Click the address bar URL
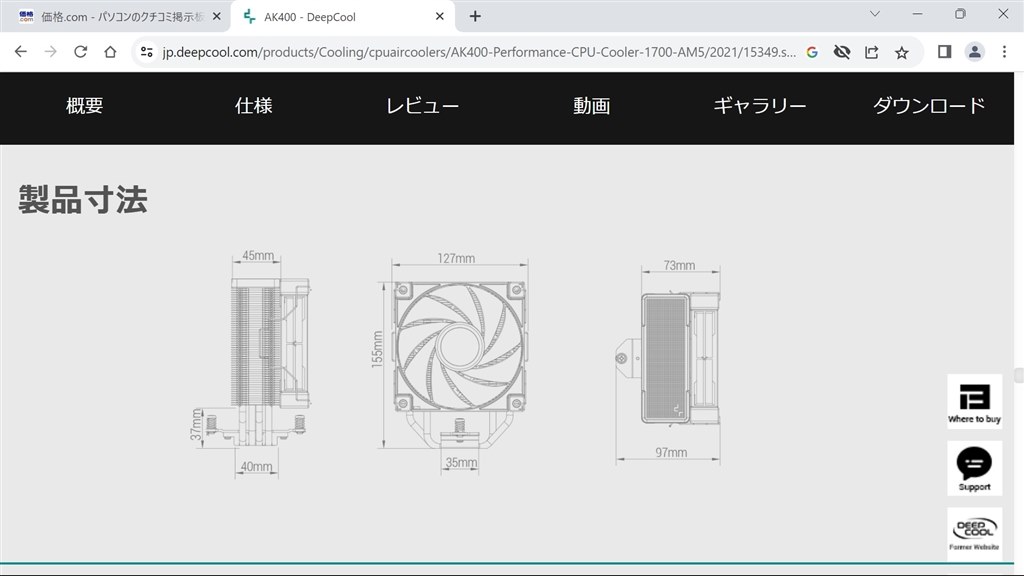The image size is (1024, 576). 479,52
